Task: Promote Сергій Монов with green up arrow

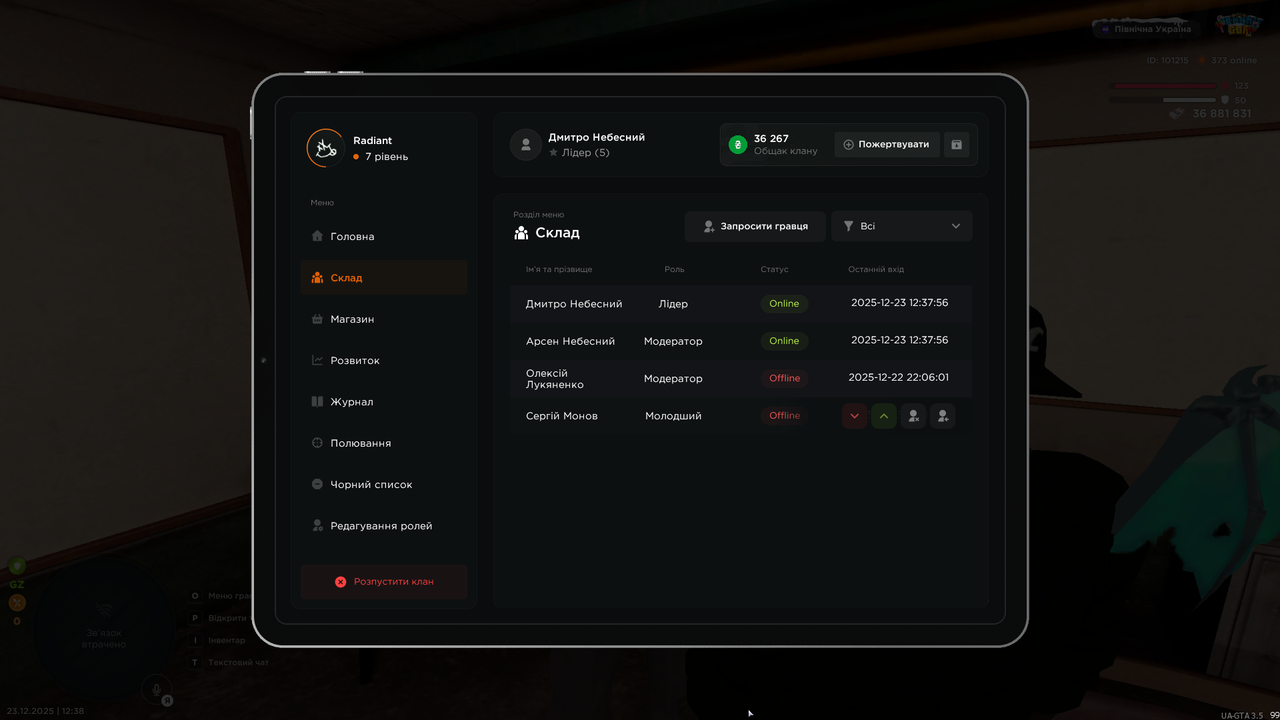Action: tap(884, 416)
